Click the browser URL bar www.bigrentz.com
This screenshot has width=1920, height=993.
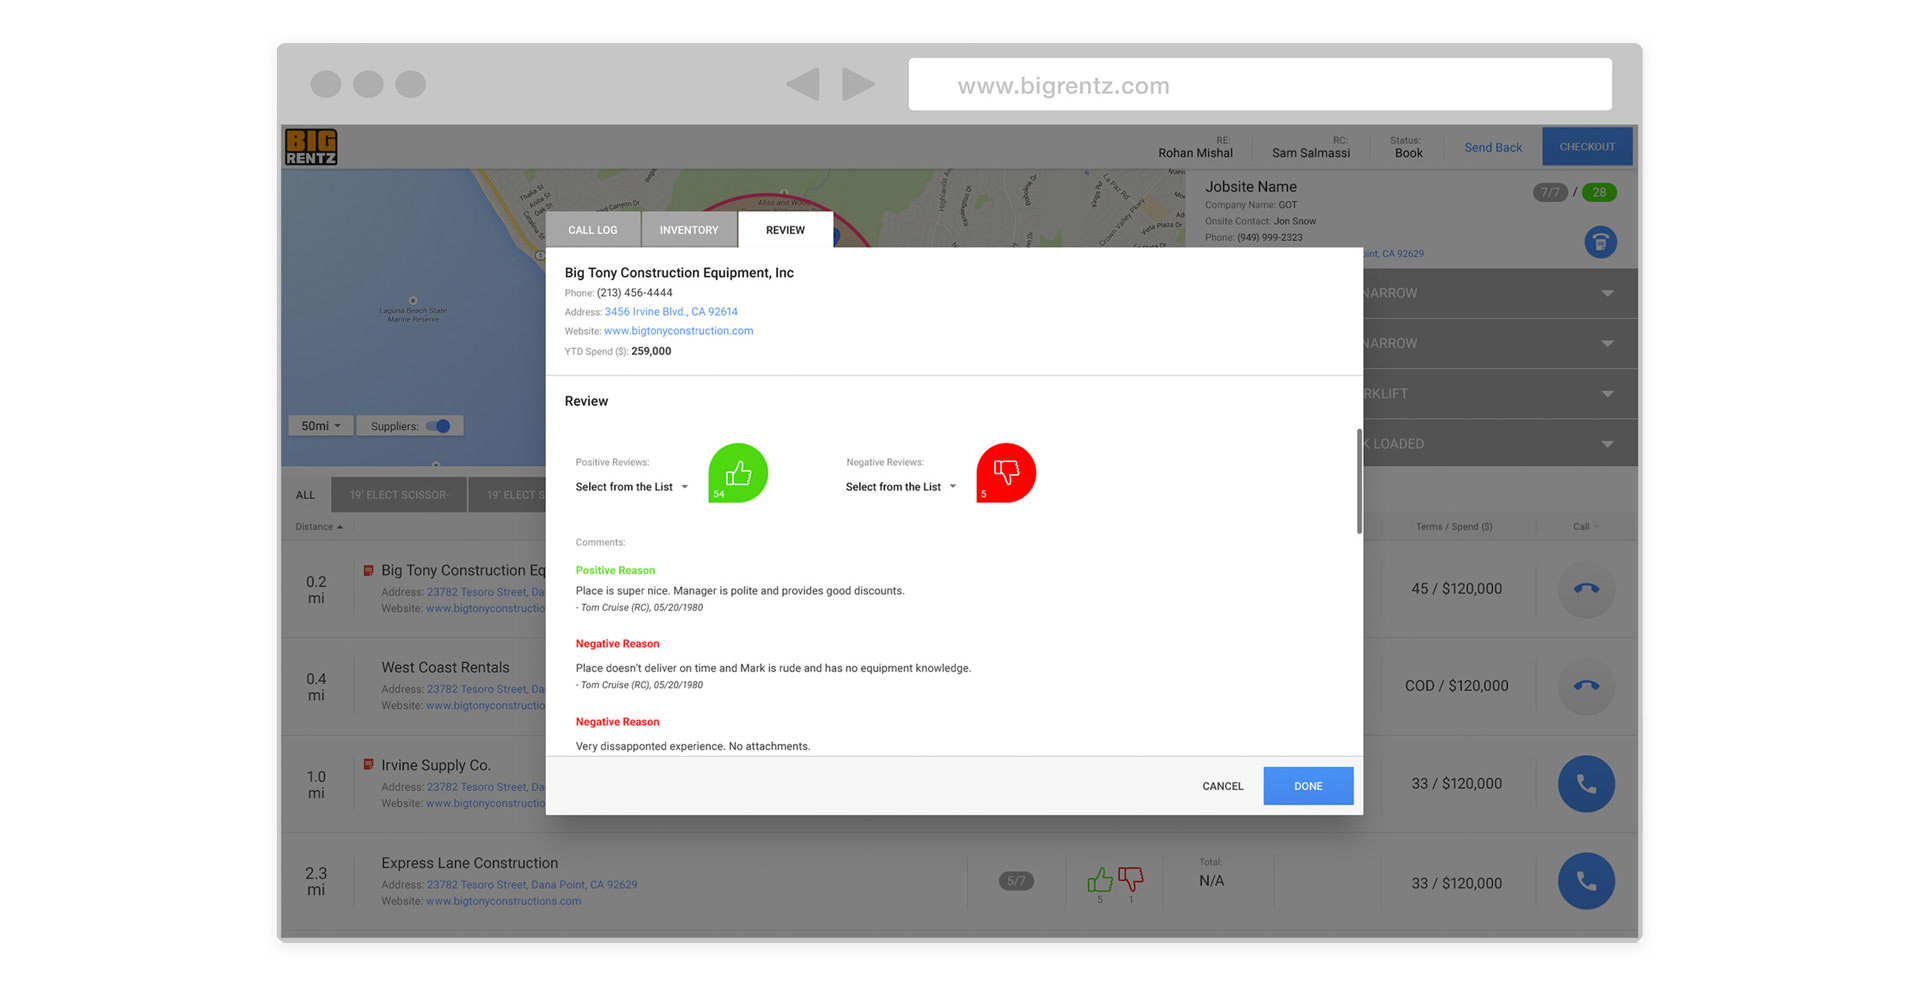click(1260, 85)
